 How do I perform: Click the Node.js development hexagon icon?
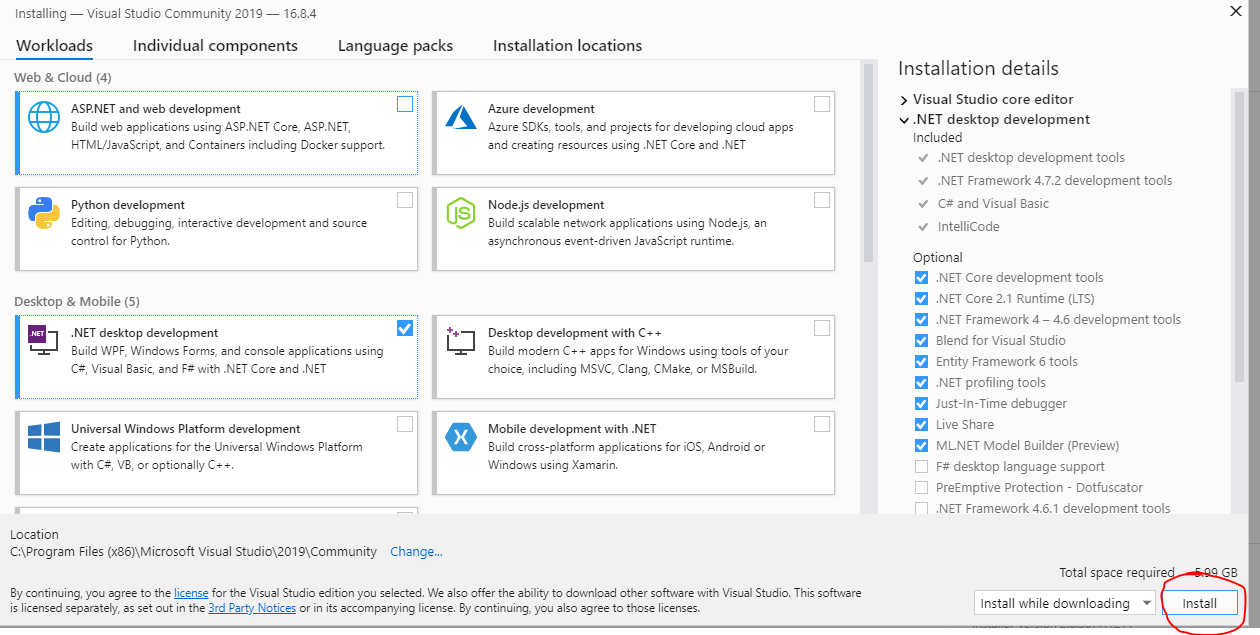coord(461,213)
